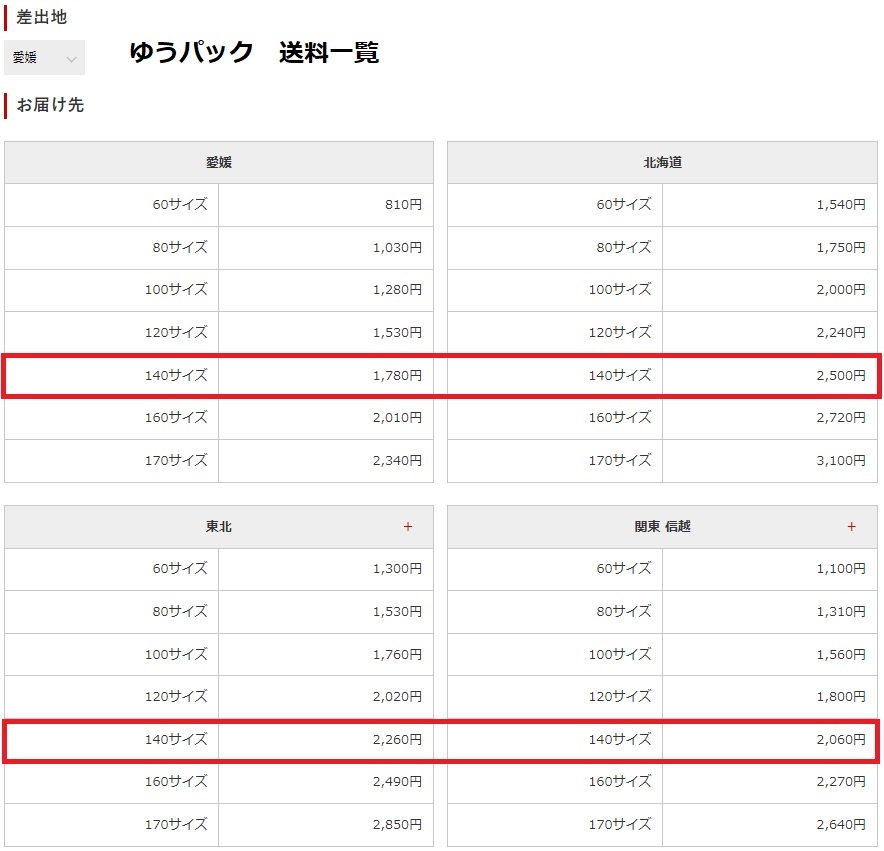
Task: Click the 愛媛 destination table header
Action: click(x=219, y=162)
